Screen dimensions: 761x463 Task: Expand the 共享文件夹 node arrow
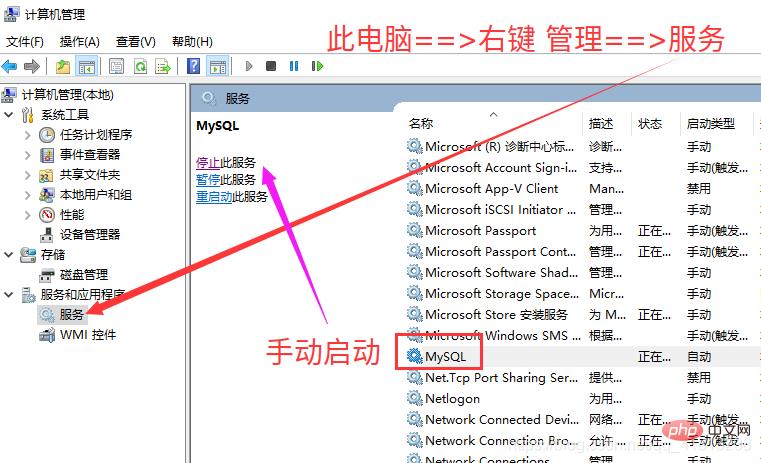pyautogui.click(x=28, y=175)
